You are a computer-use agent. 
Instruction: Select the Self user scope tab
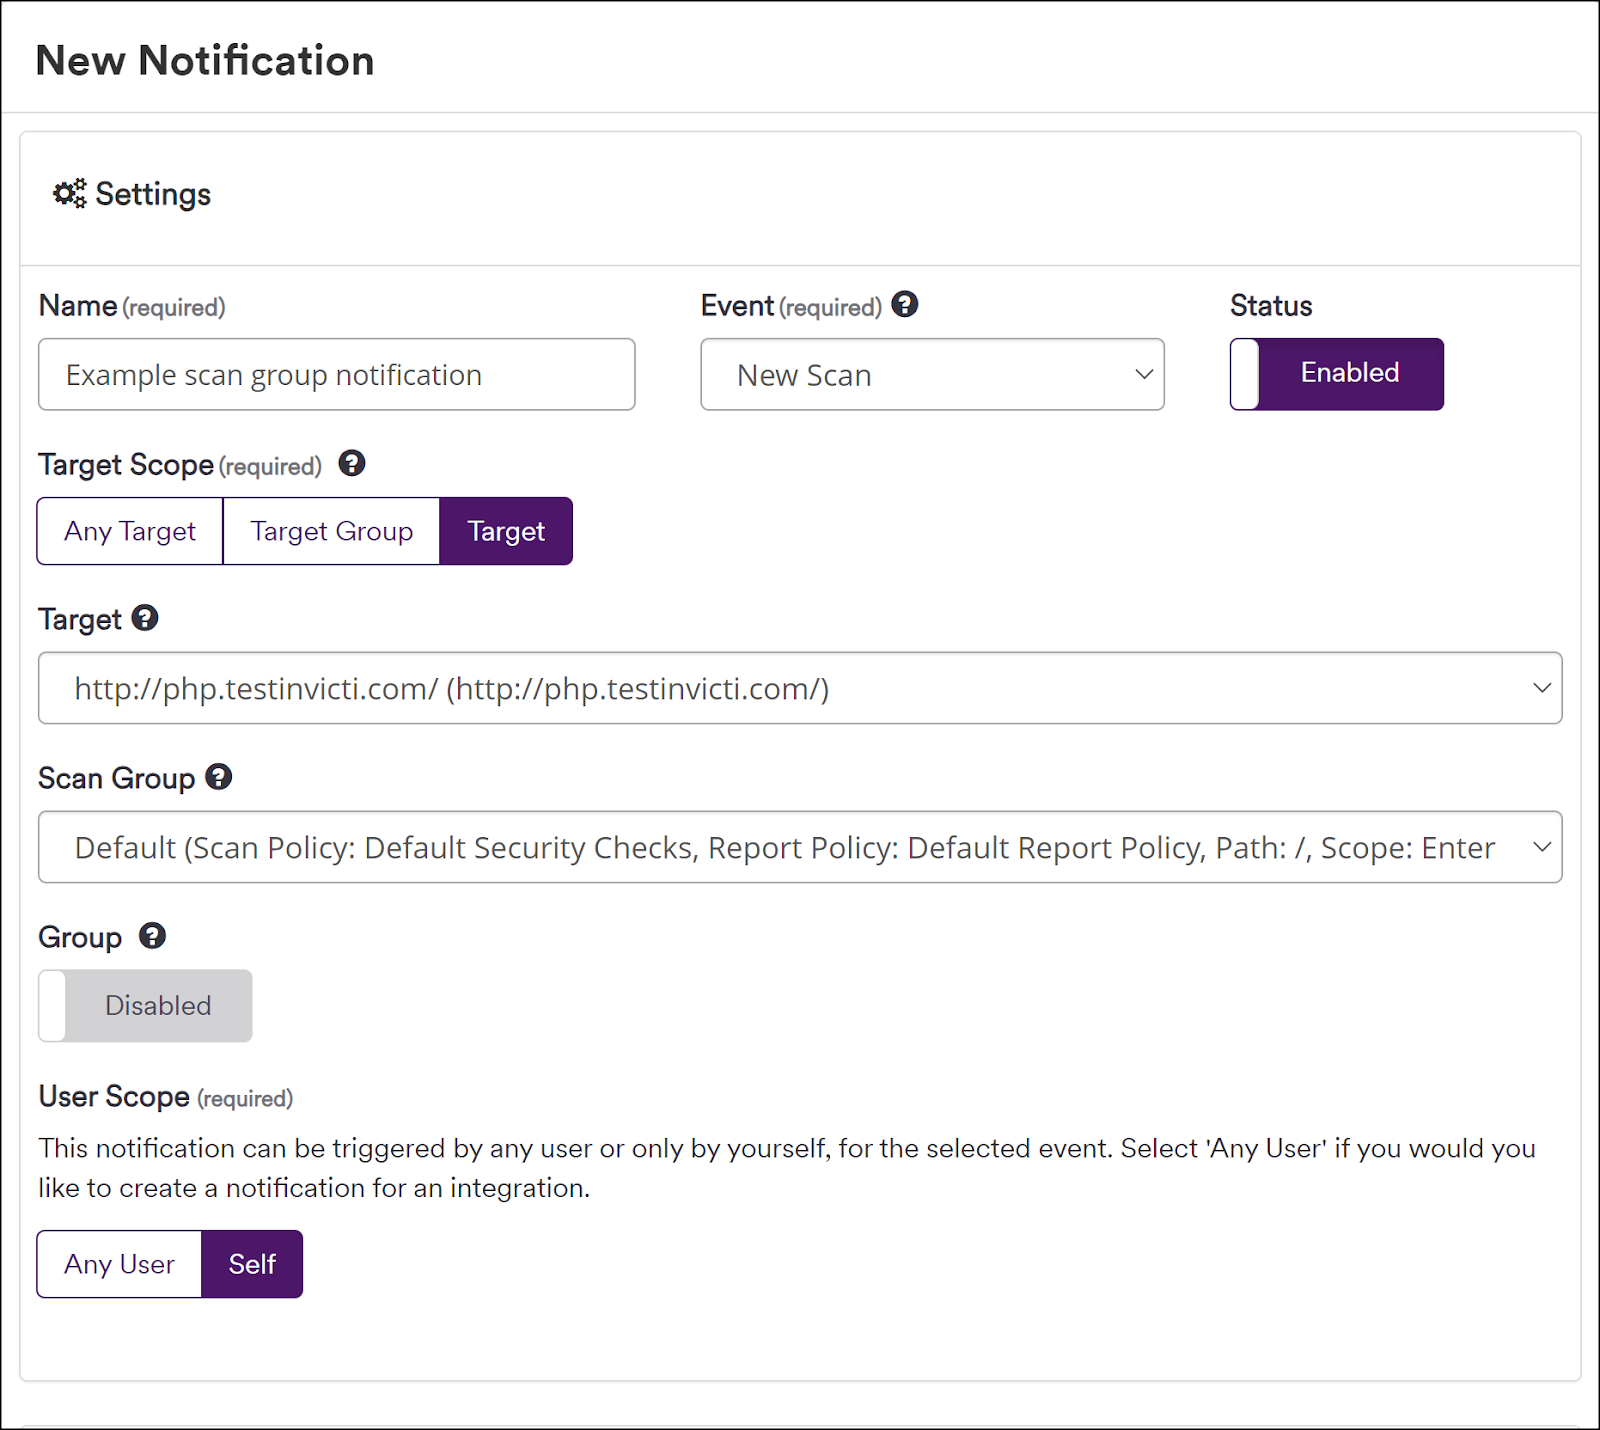pyautogui.click(x=251, y=1263)
